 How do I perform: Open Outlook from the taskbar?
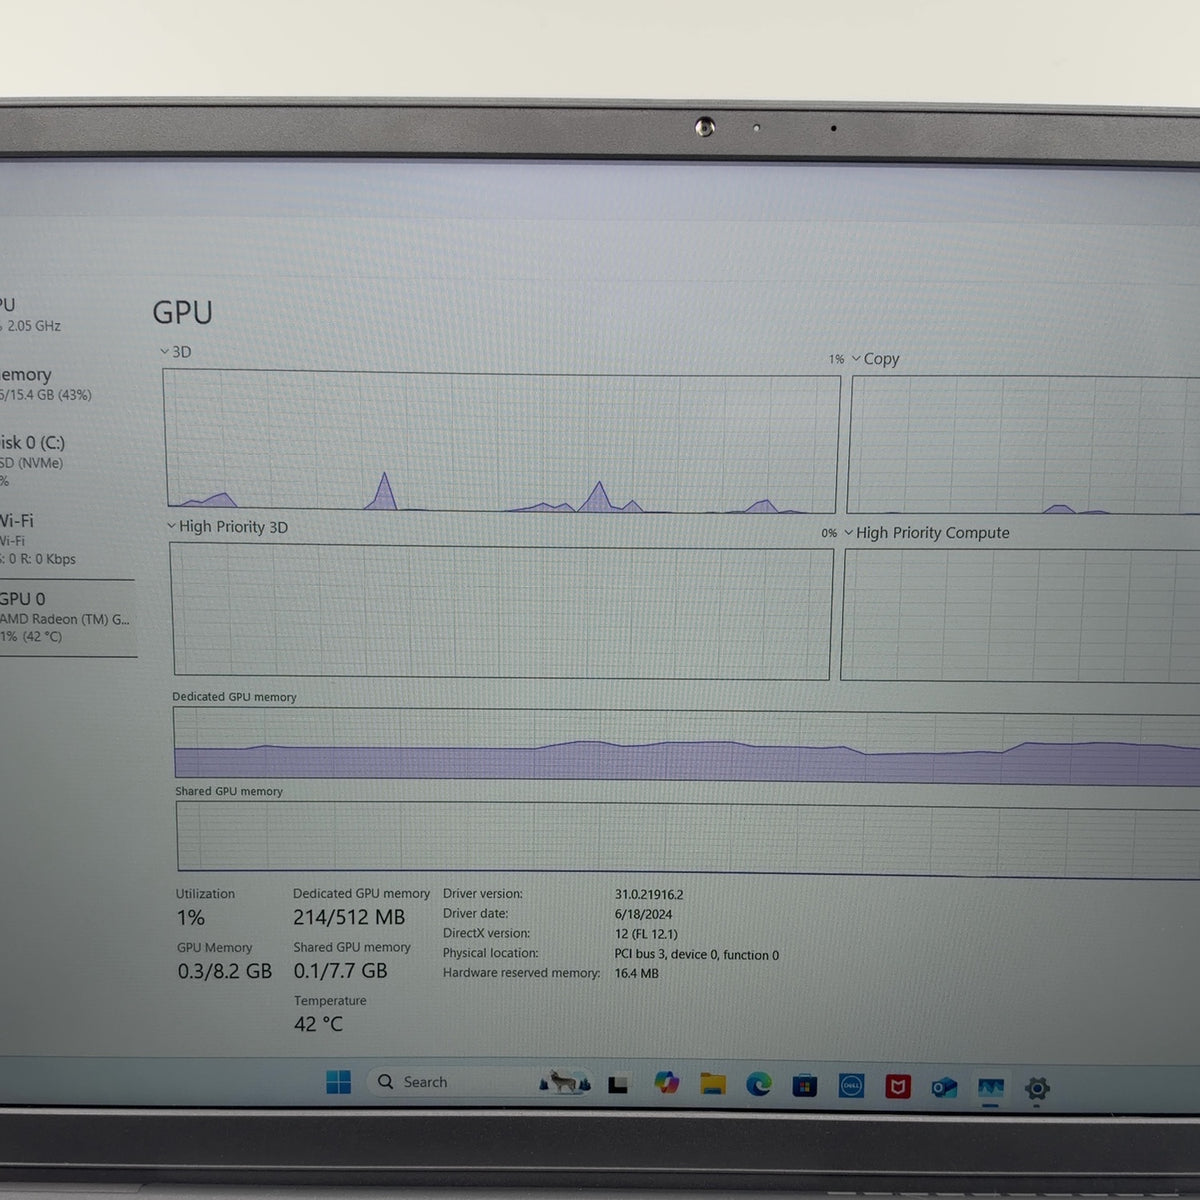tap(944, 1087)
